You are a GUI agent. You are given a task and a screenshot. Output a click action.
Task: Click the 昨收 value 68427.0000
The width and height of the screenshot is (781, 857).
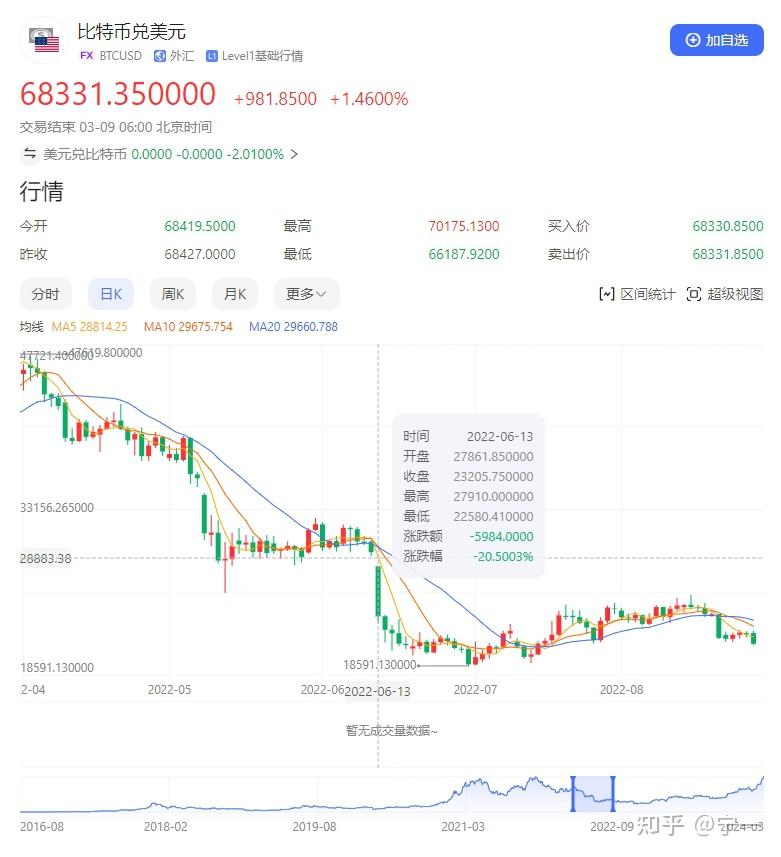pos(199,254)
